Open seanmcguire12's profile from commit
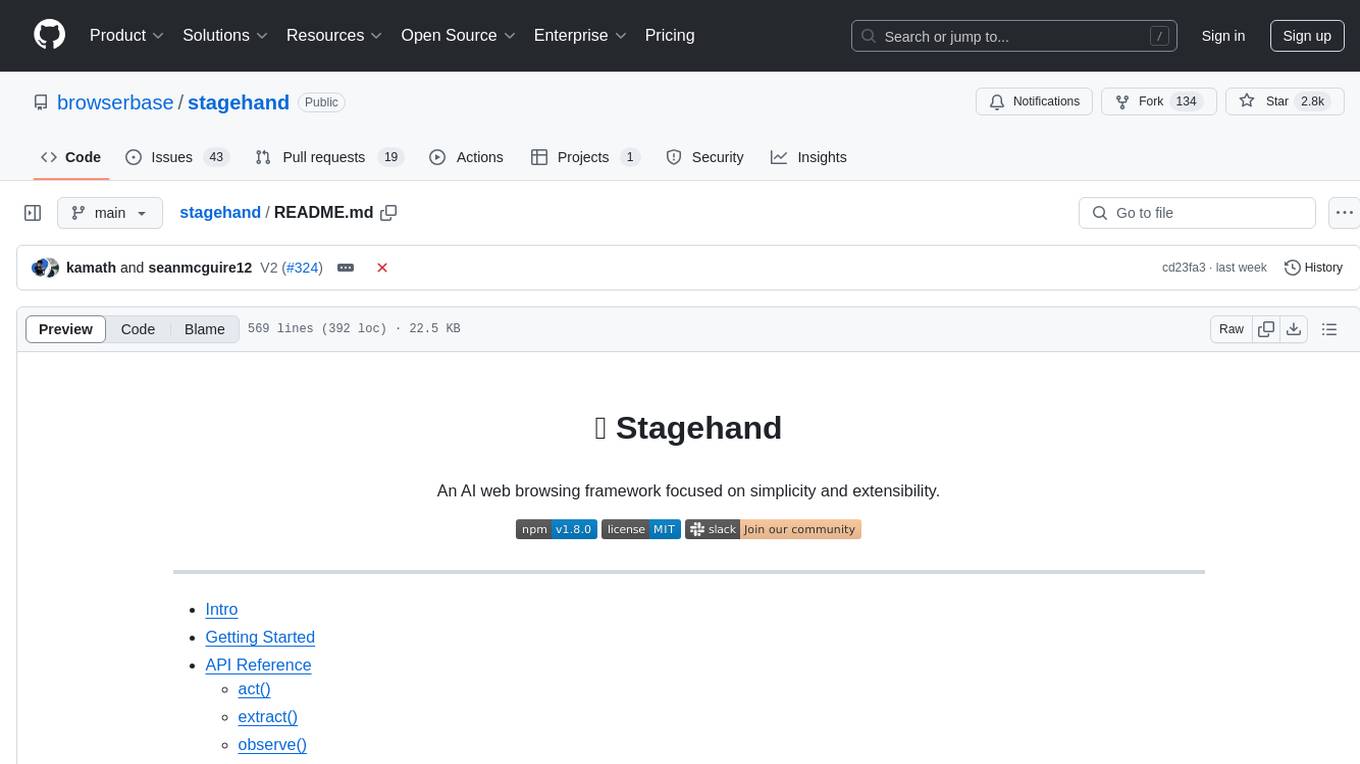1360x764 pixels. 200,267
